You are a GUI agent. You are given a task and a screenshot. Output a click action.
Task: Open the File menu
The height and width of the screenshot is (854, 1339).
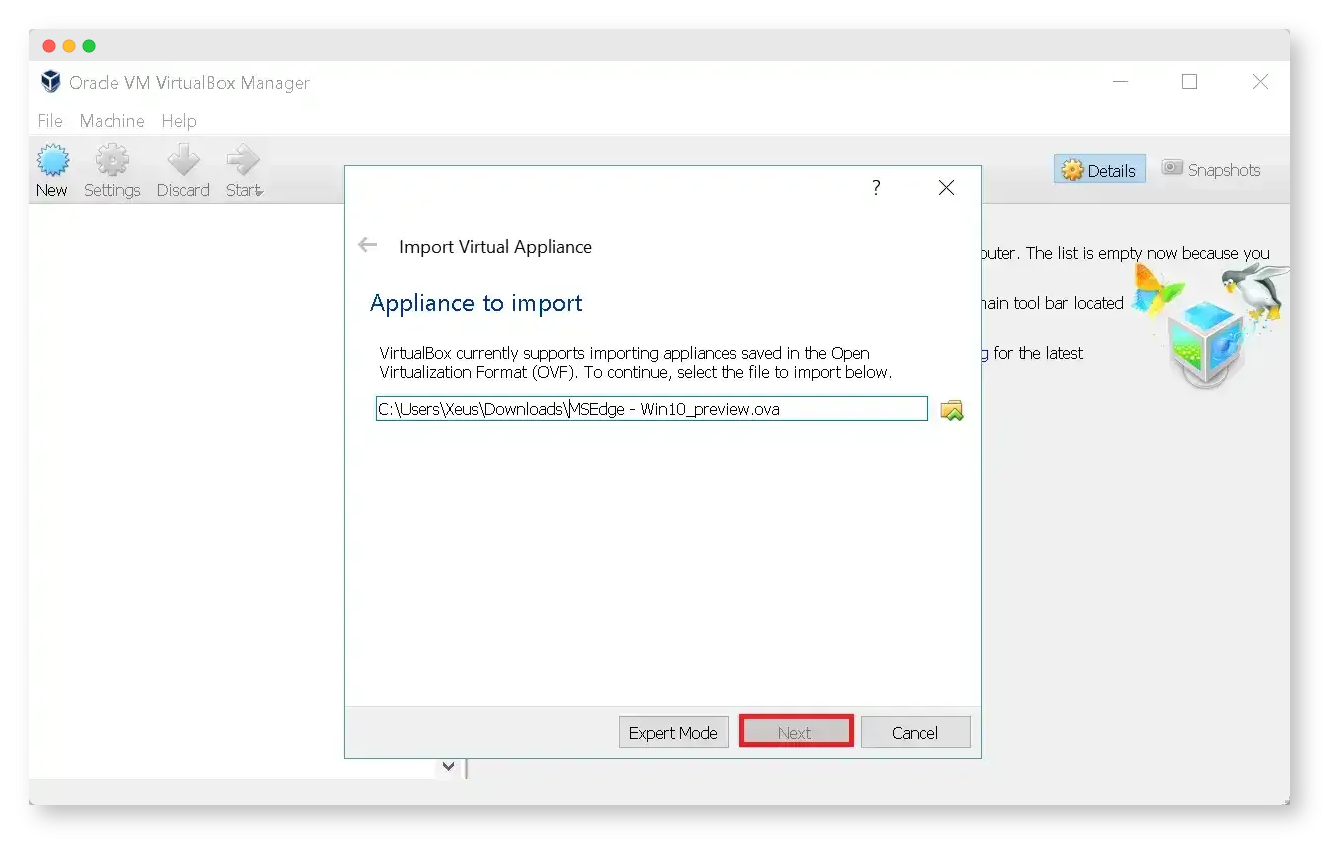point(50,121)
